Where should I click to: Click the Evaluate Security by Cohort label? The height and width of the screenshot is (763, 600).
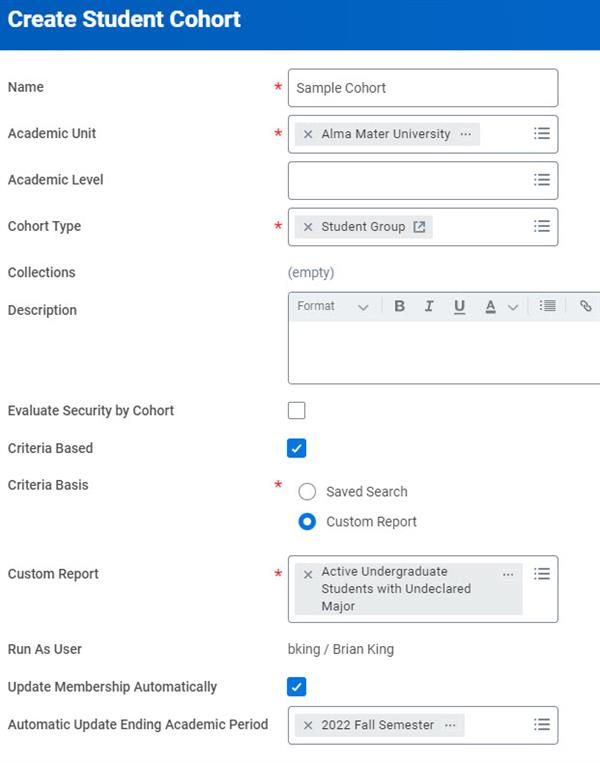point(91,411)
